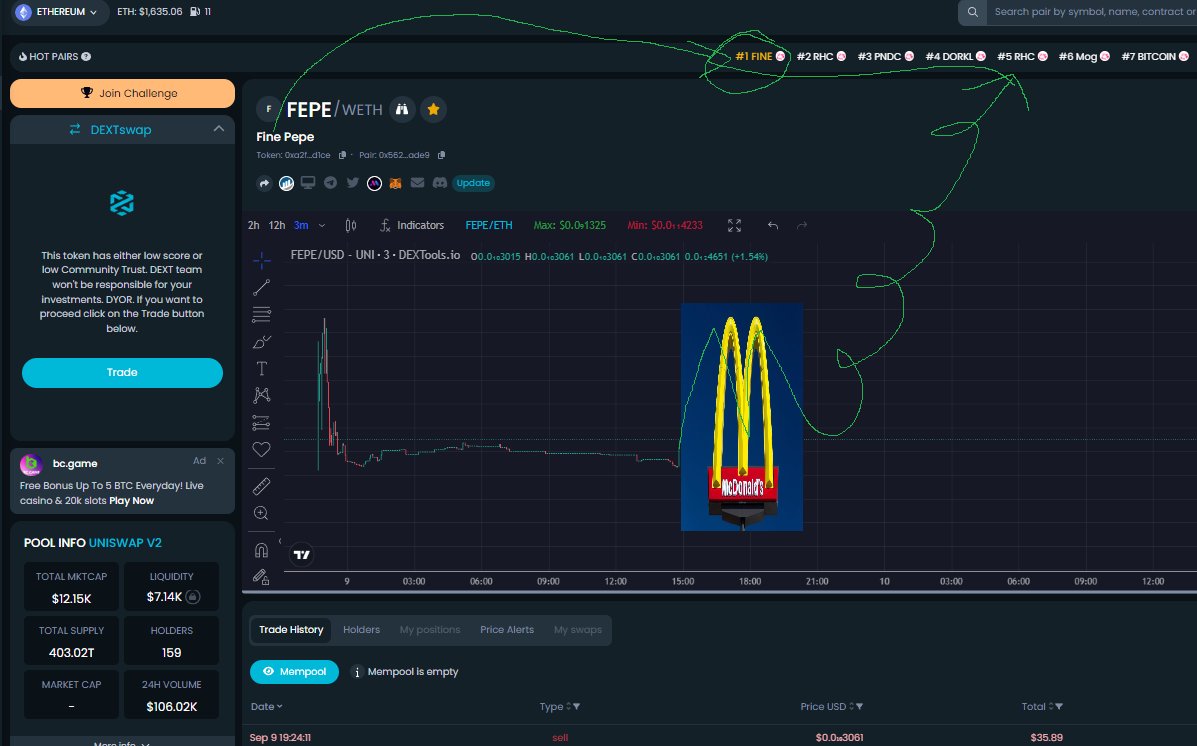Click the email envelope icon
The height and width of the screenshot is (746, 1197).
[x=417, y=182]
